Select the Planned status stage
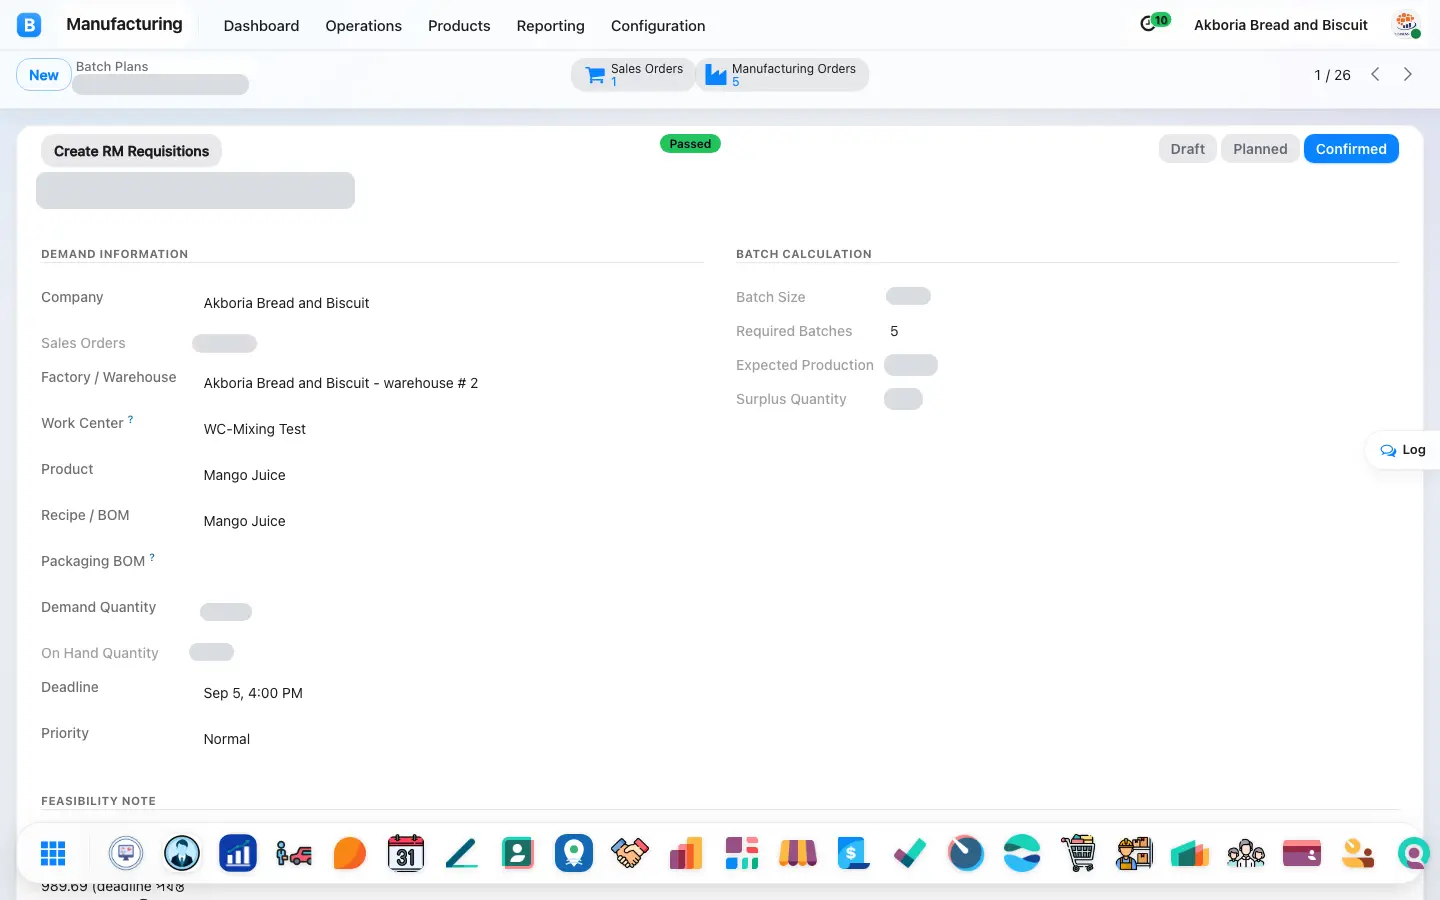1440x900 pixels. [1260, 149]
